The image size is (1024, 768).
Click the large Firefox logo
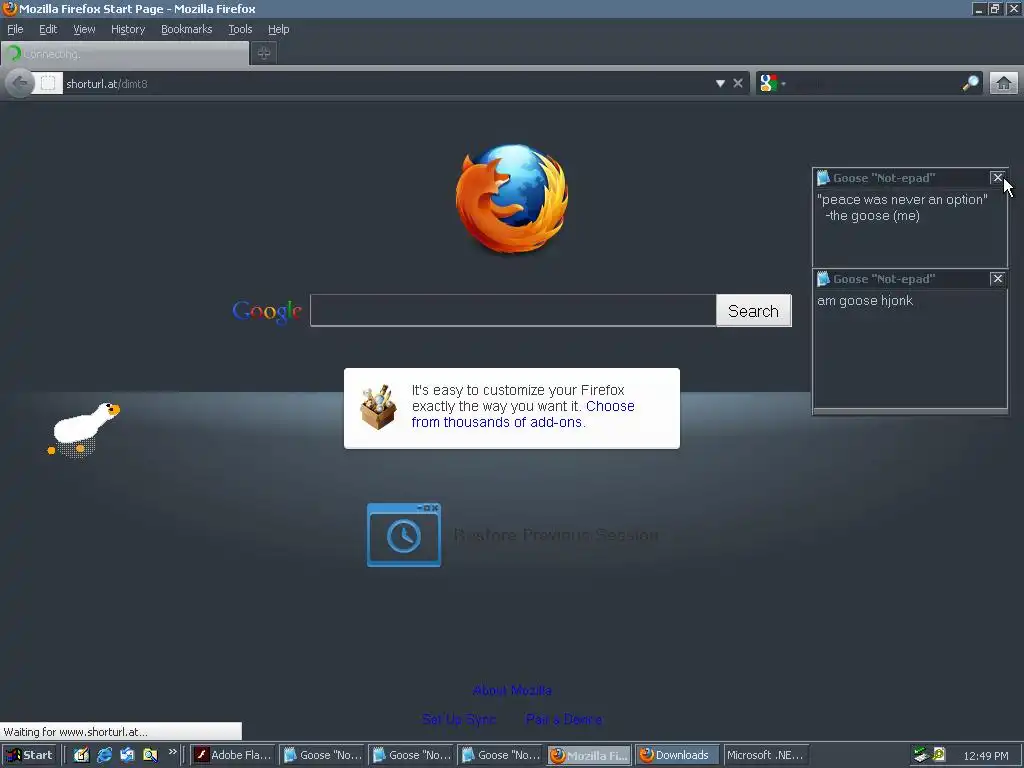pos(512,199)
